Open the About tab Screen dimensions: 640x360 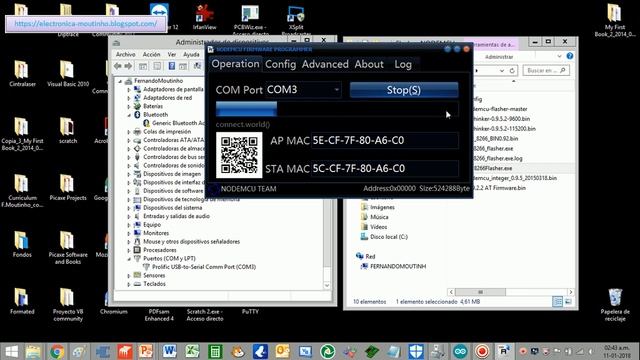coord(369,64)
